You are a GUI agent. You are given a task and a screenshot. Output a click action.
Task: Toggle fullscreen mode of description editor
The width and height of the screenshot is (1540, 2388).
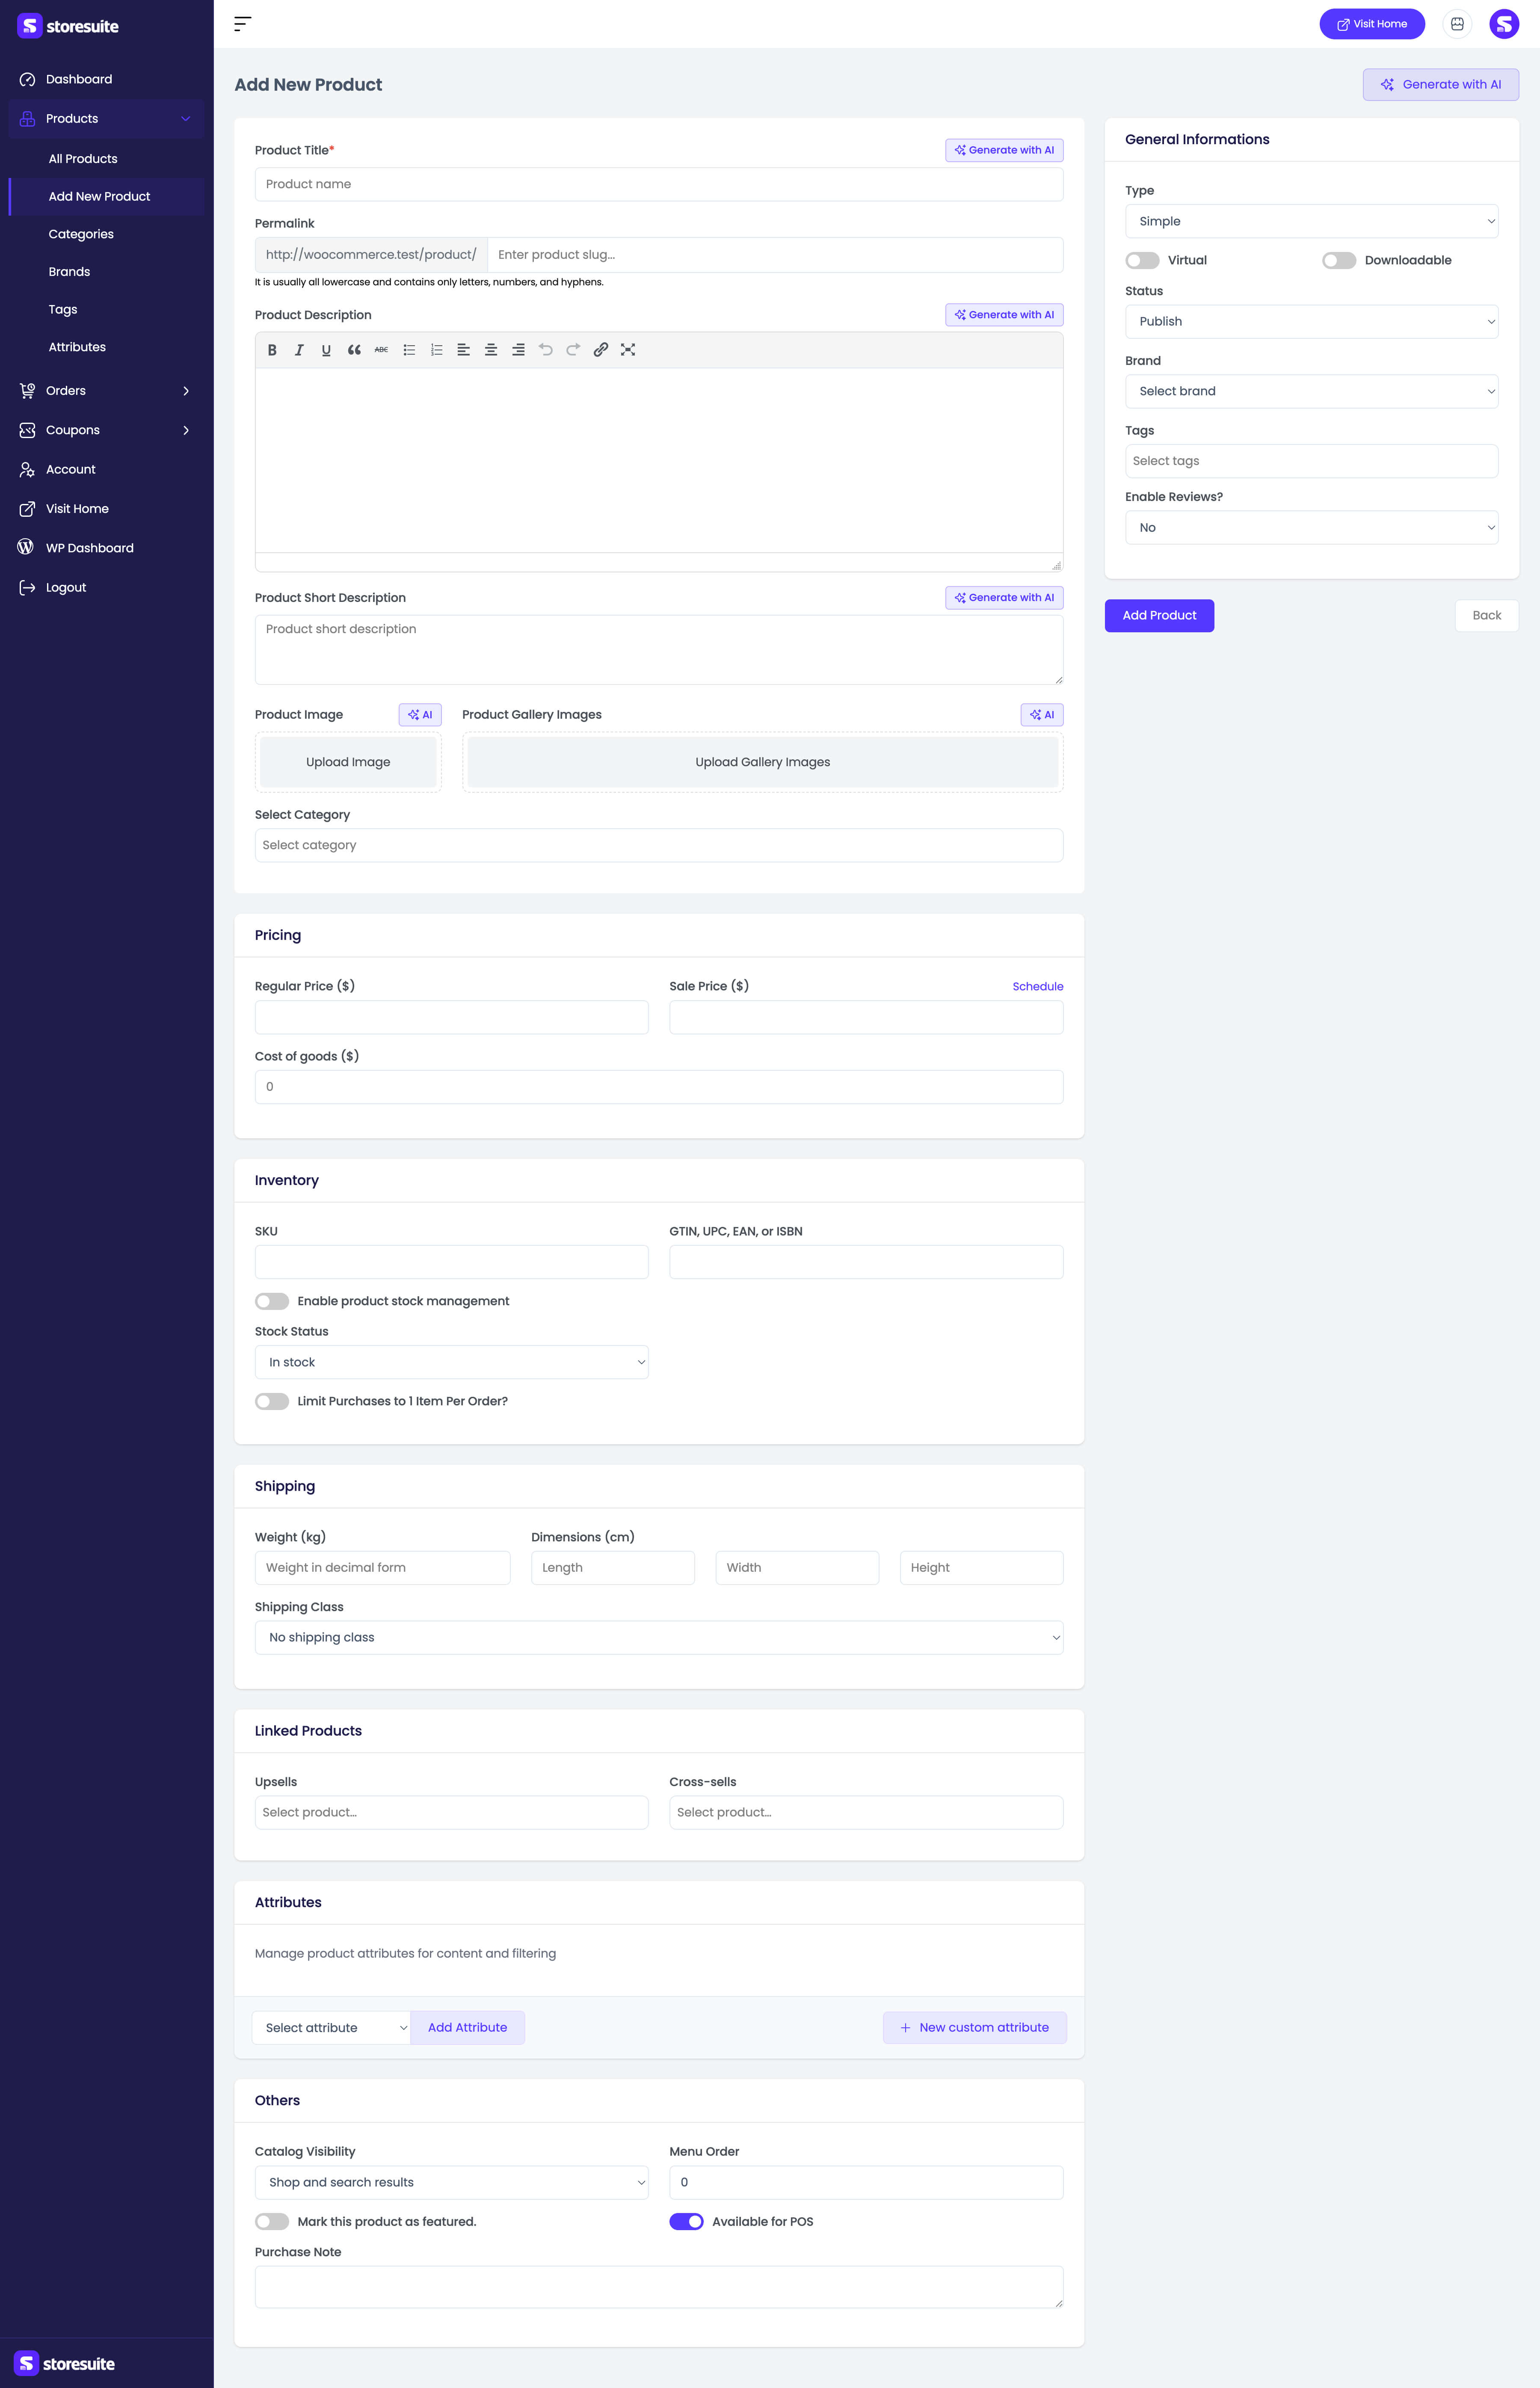pyautogui.click(x=628, y=350)
